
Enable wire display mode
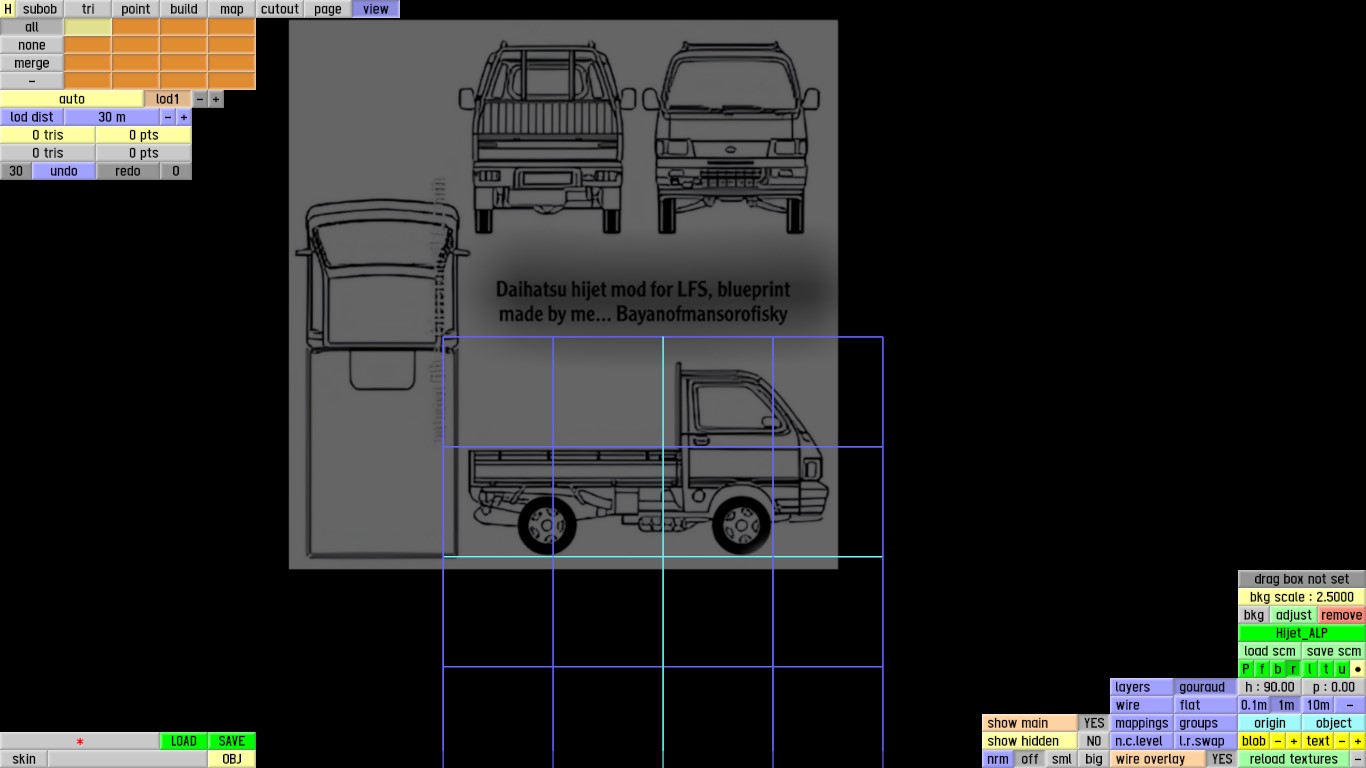click(1142, 705)
